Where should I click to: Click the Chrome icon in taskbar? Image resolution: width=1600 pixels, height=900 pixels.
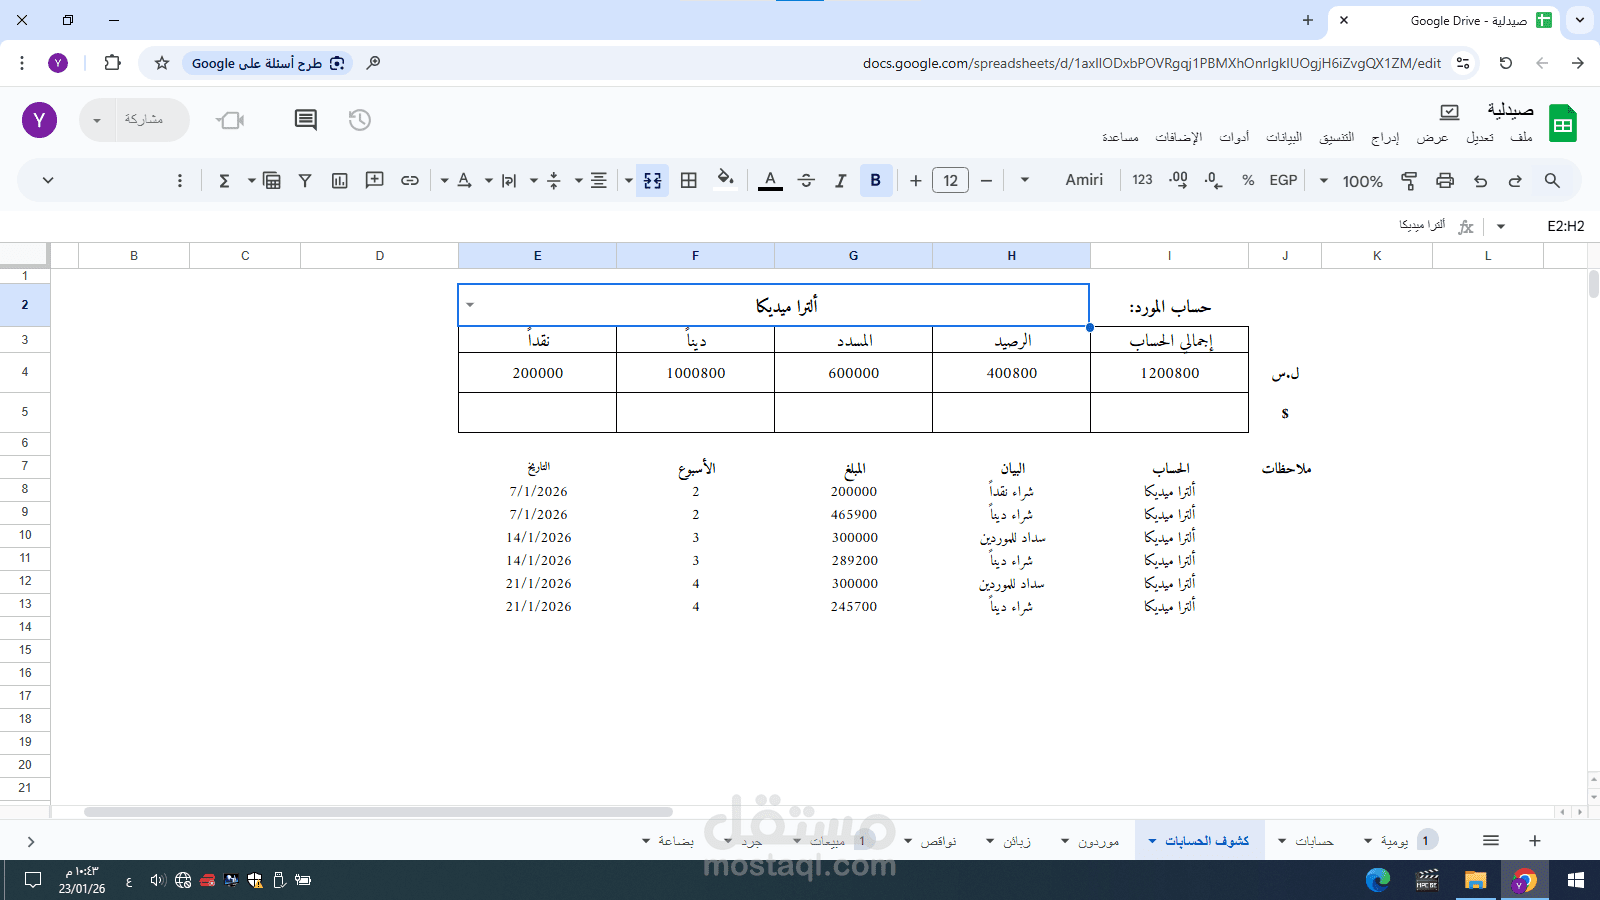click(x=1524, y=880)
